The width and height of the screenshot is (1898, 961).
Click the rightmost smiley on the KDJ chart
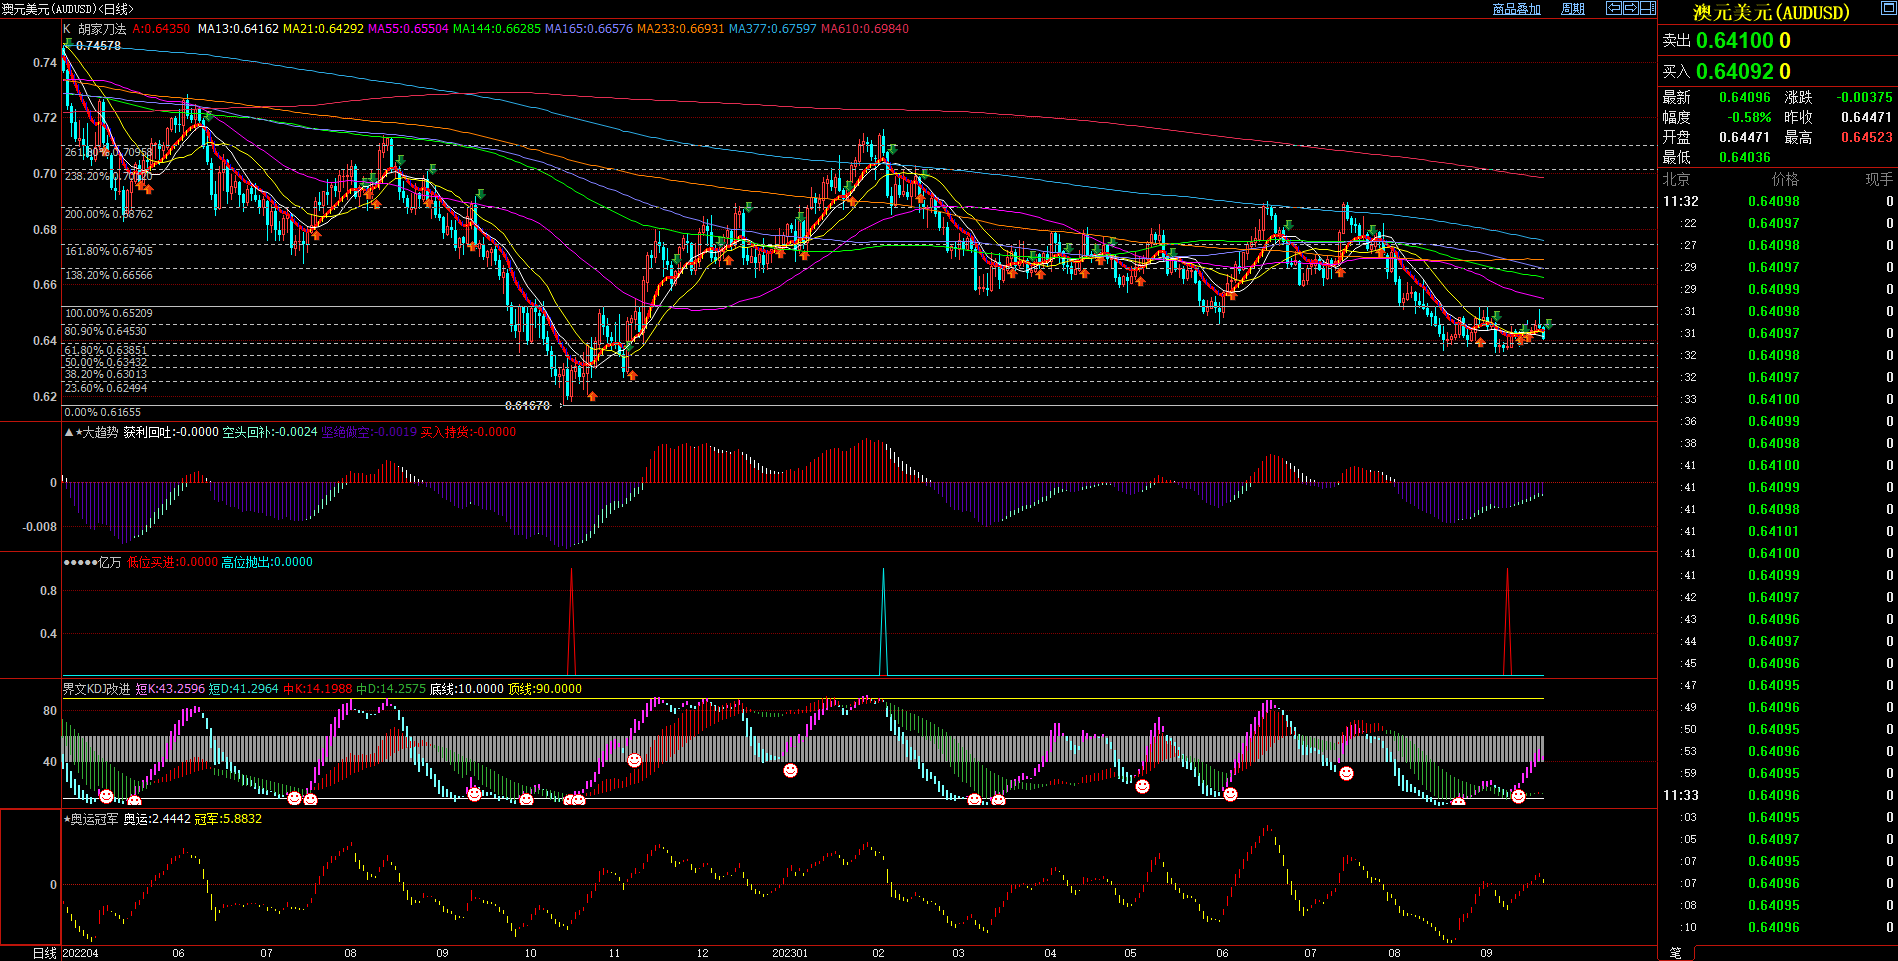point(1518,796)
